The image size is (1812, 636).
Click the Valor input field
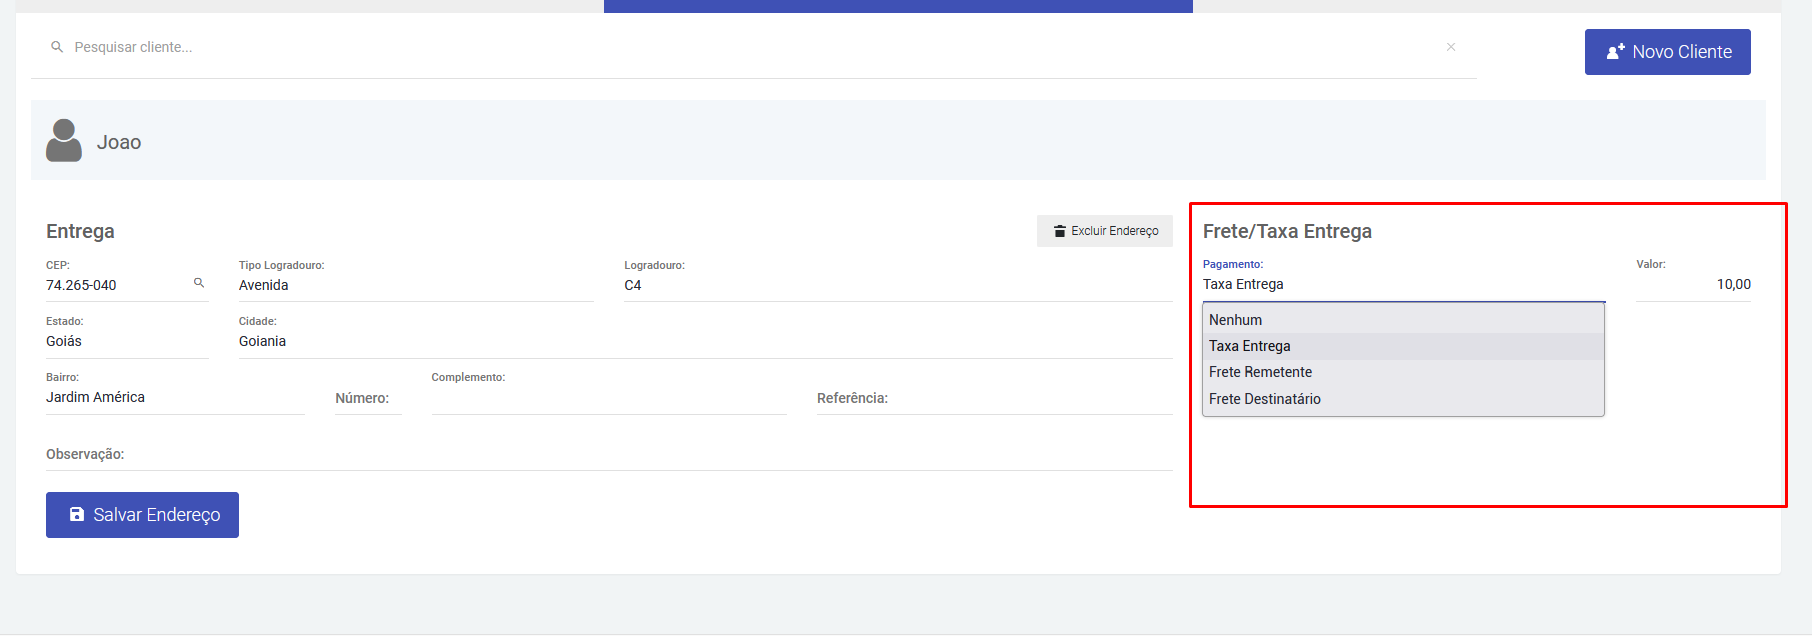[x=1692, y=285]
